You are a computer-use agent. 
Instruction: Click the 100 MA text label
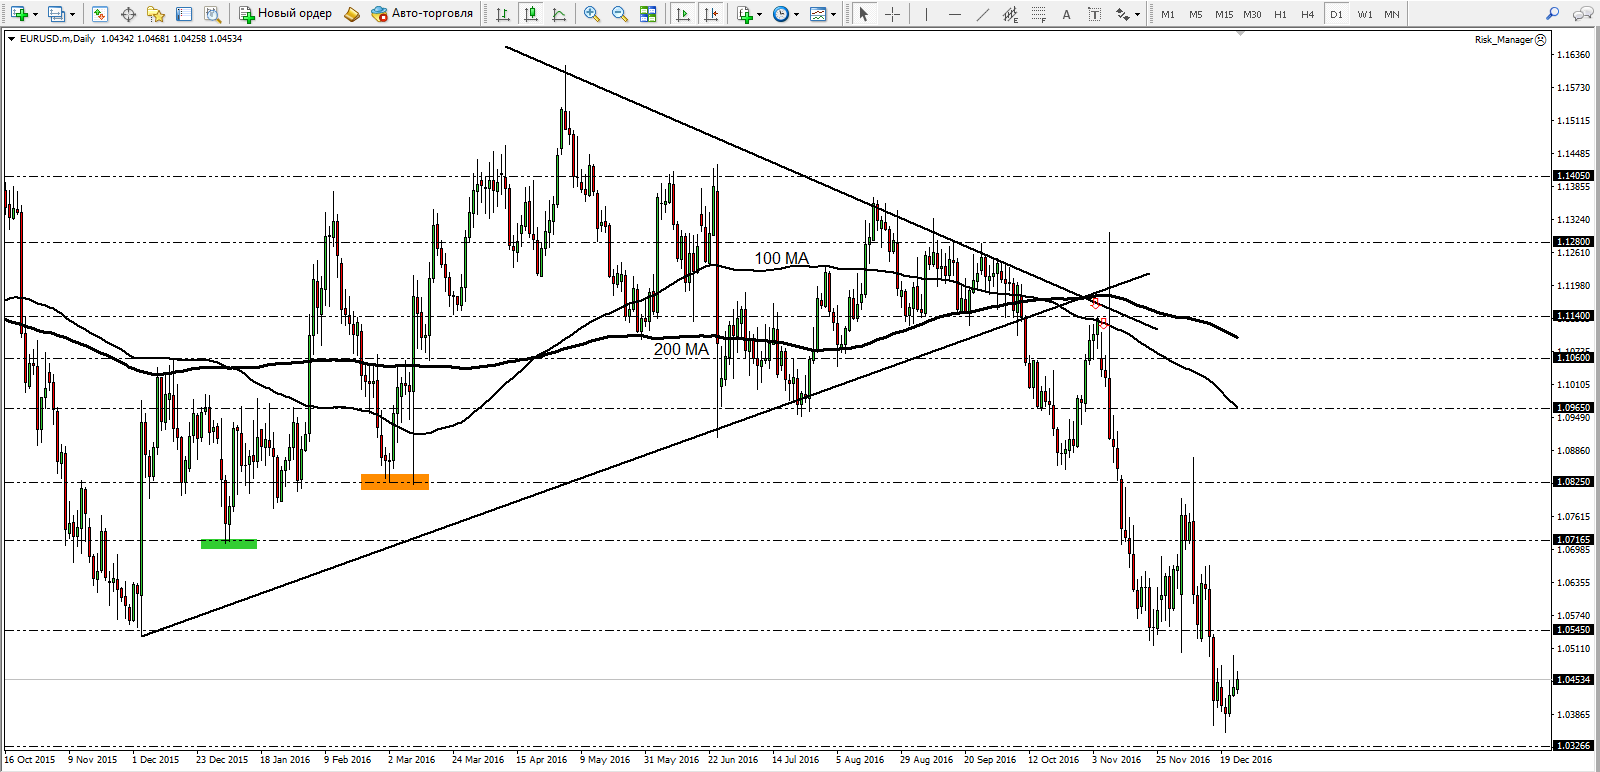click(781, 259)
